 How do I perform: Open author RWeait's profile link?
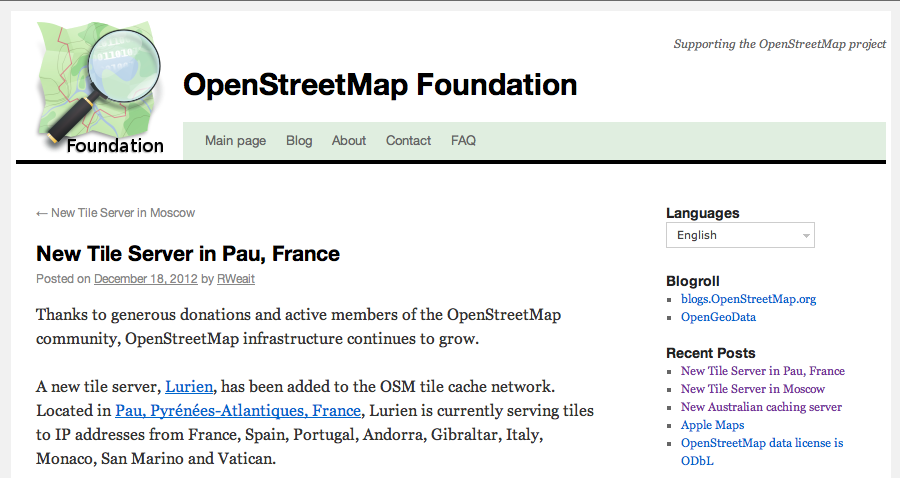(x=236, y=279)
